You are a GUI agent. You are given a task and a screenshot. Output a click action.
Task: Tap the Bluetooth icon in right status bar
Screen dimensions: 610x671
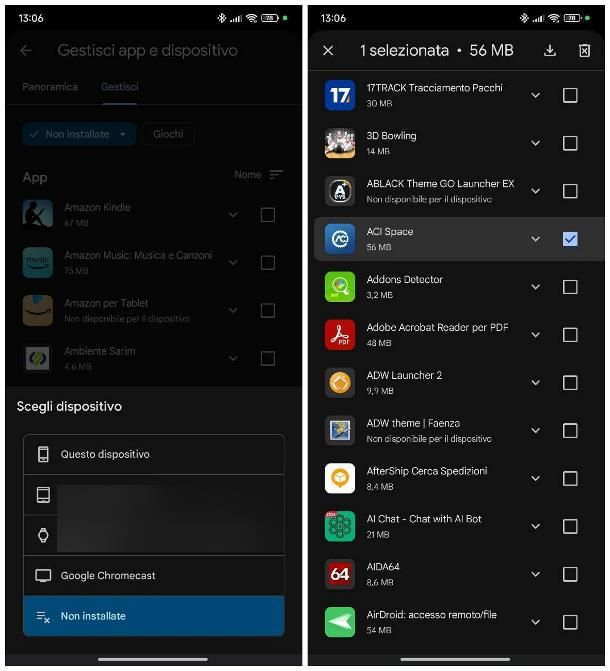click(524, 18)
